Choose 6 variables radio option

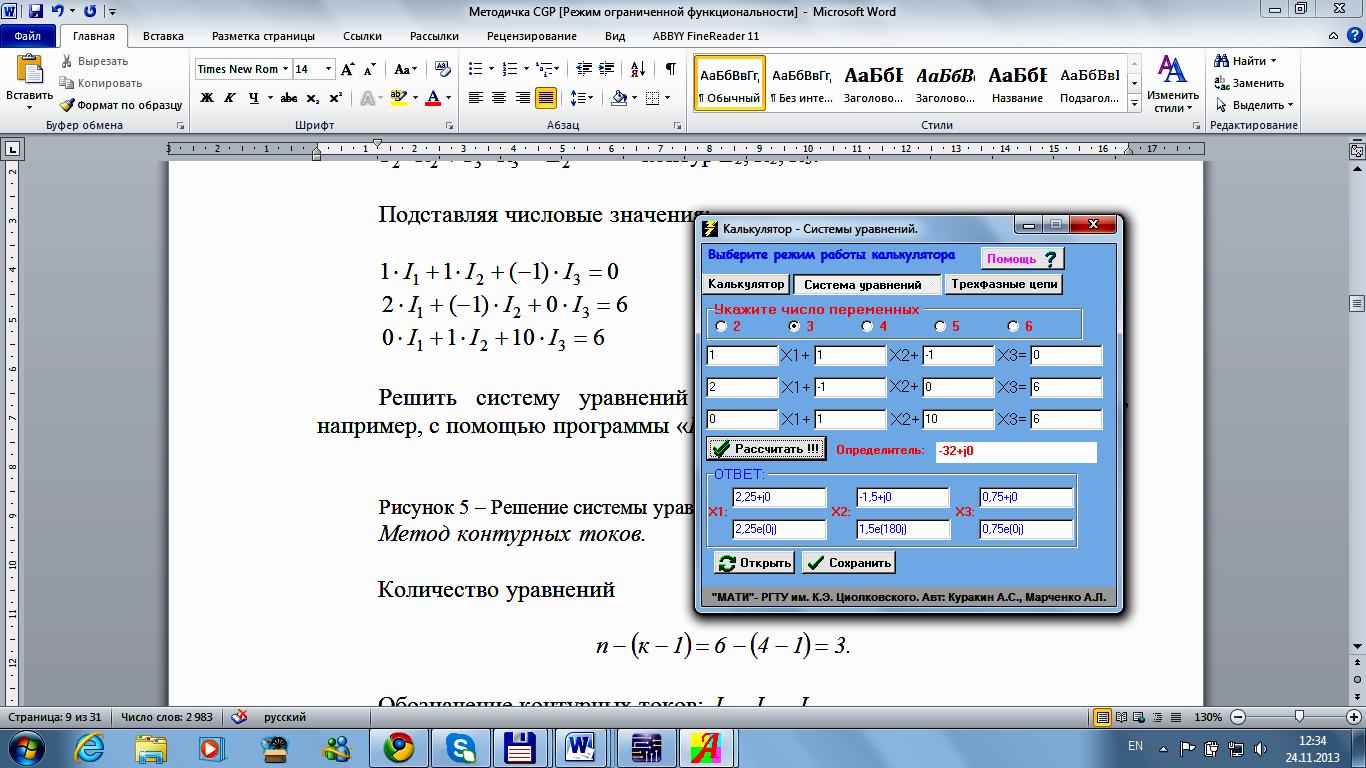tap(1013, 326)
